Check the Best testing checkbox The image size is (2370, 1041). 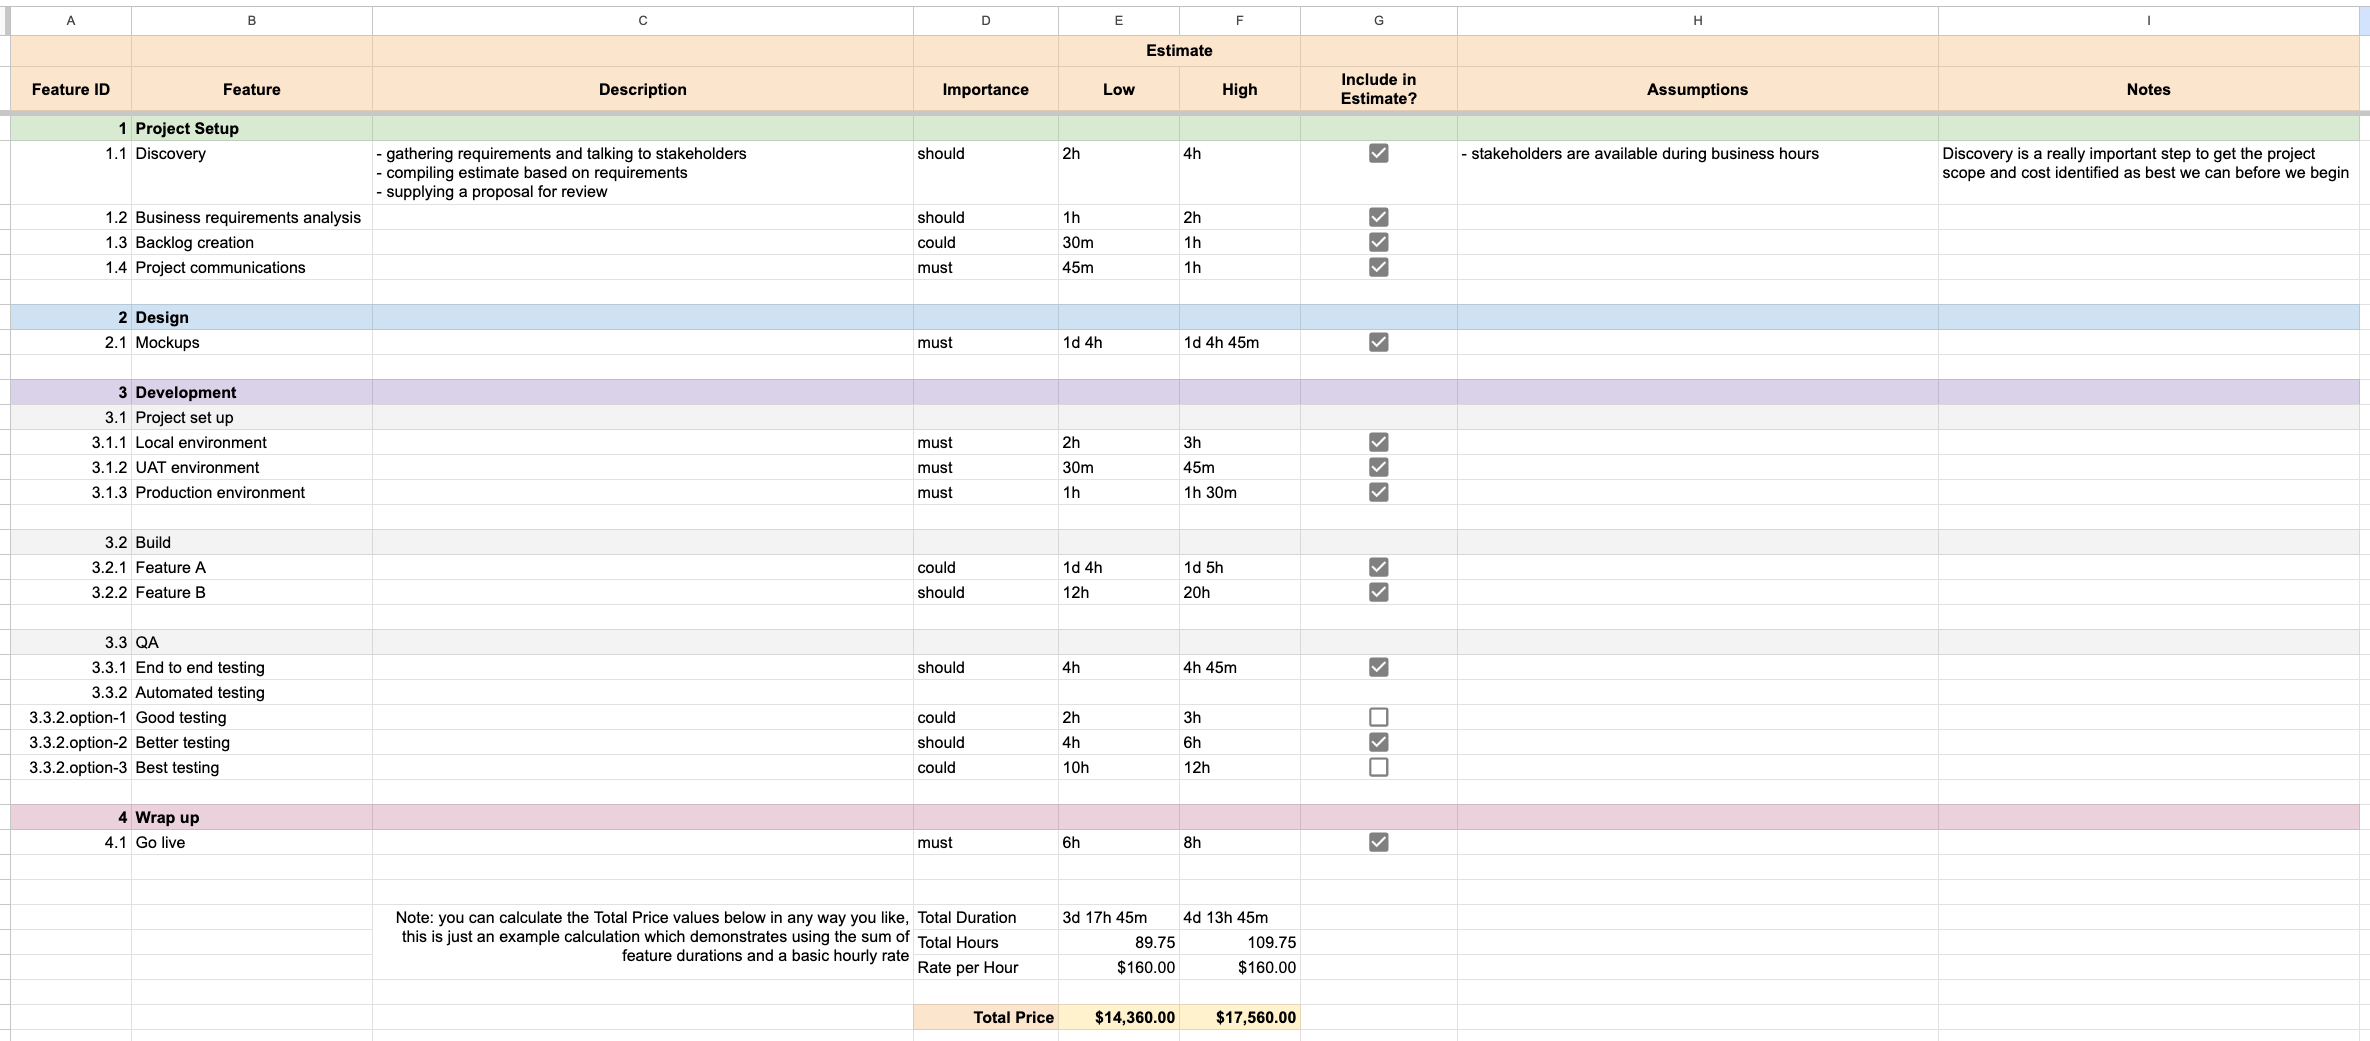point(1378,767)
